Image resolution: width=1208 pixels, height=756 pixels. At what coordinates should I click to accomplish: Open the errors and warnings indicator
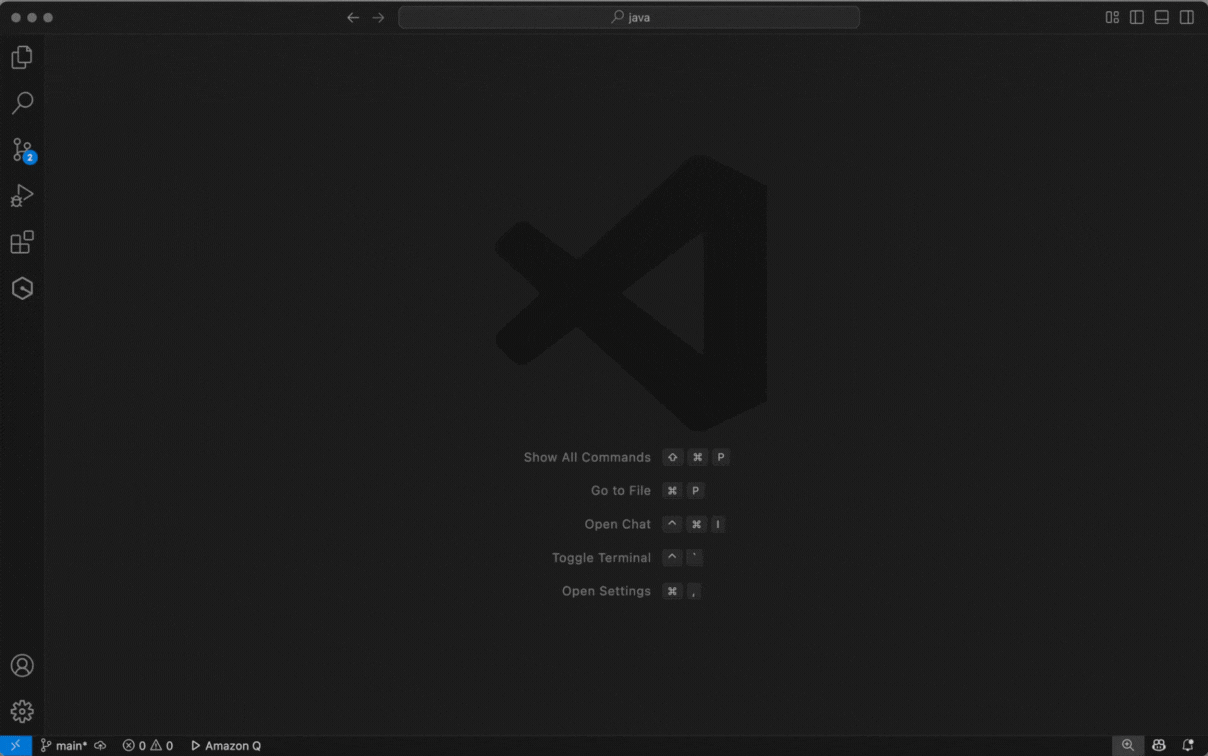pos(147,745)
